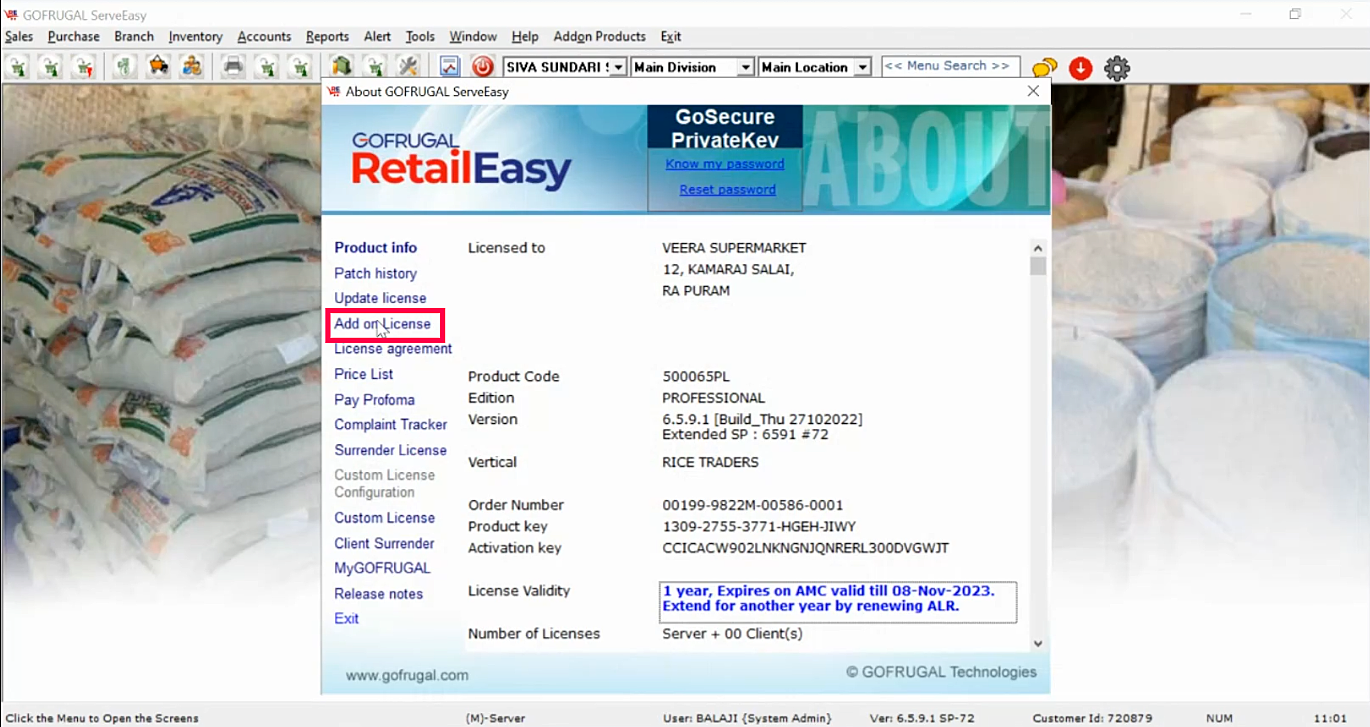This screenshot has width=1370, height=727.
Task: Open the Complaint Tracker link
Action: click(x=391, y=425)
